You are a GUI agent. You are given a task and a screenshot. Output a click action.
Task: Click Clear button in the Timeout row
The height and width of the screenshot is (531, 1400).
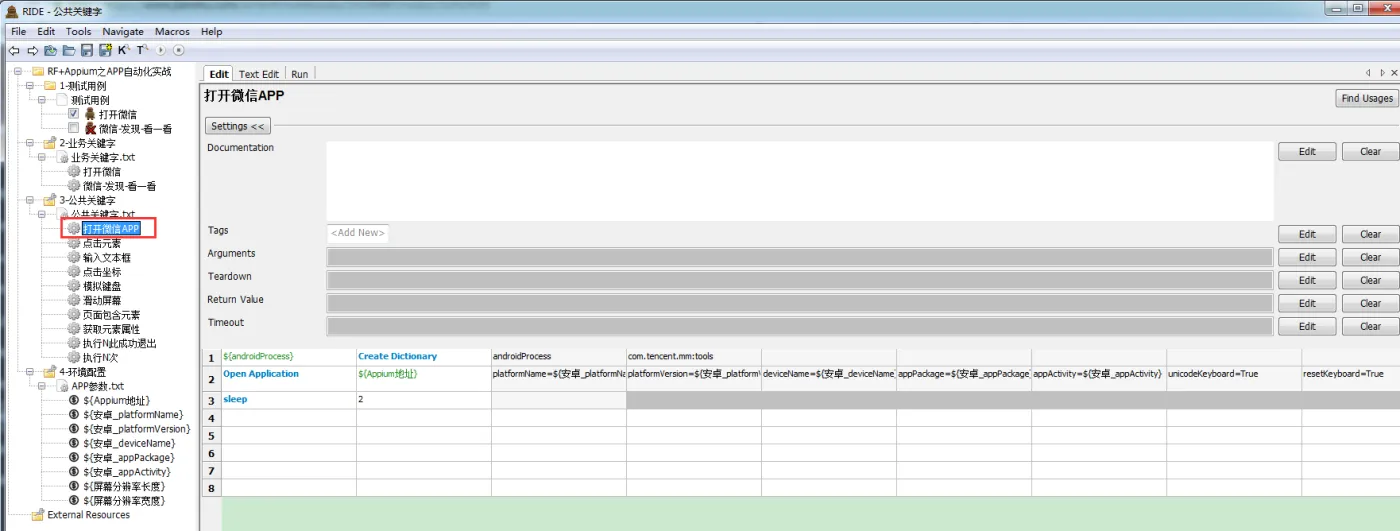1370,326
